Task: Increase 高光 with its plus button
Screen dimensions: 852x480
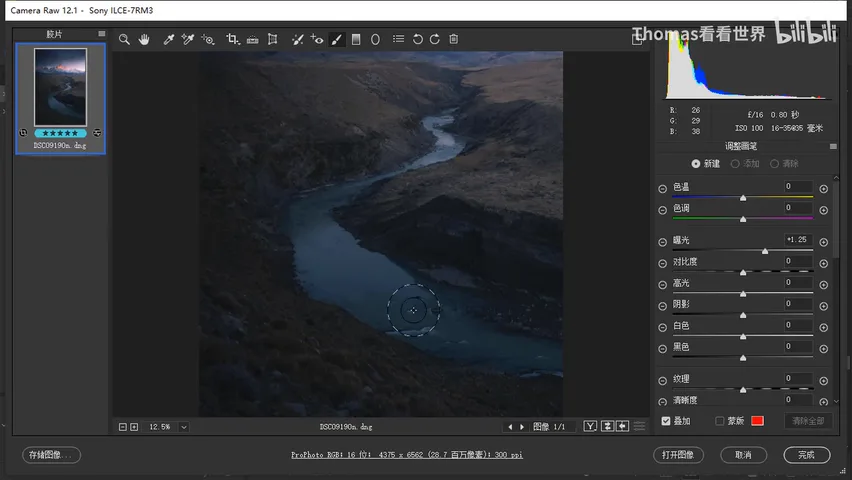Action: 824,284
